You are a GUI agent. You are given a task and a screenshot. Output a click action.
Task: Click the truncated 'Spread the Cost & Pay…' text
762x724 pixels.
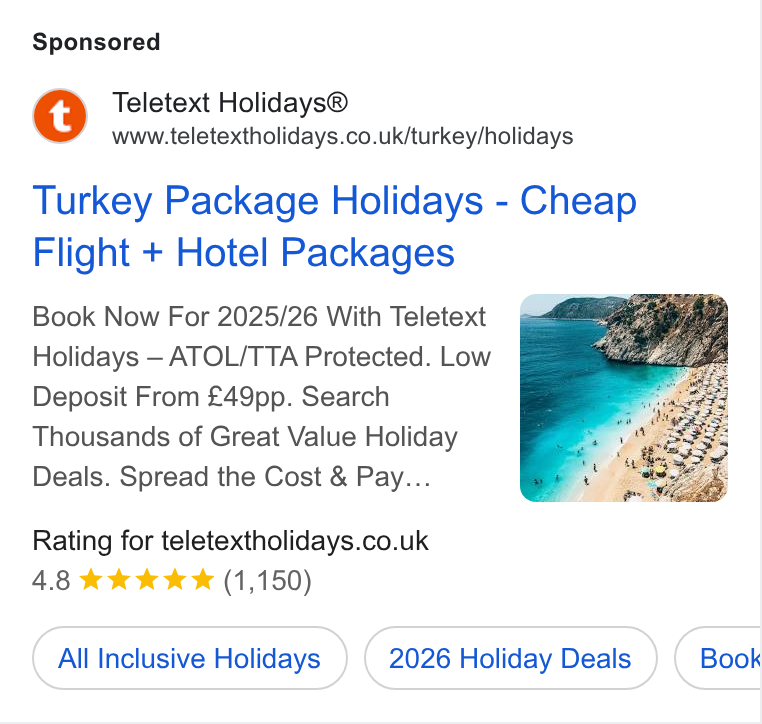(x=276, y=477)
